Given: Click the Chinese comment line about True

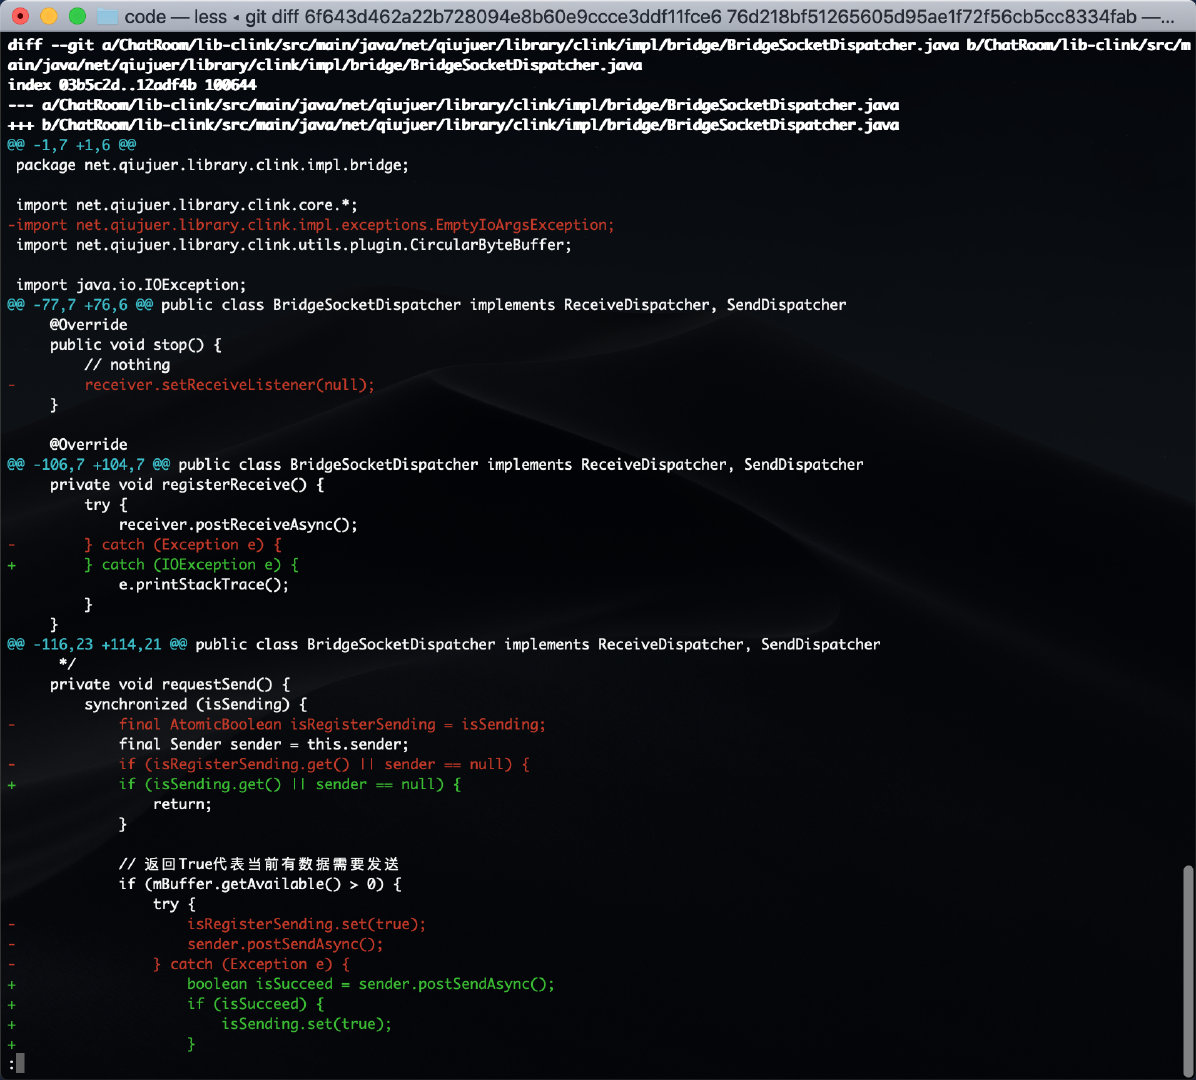Looking at the screenshot, I should pos(259,864).
